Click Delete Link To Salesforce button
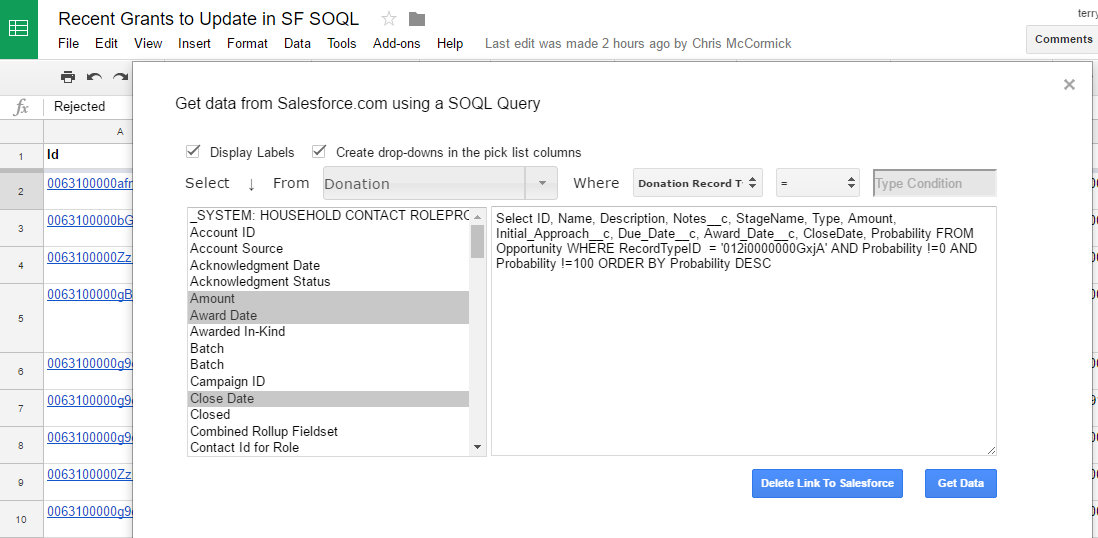 (828, 483)
